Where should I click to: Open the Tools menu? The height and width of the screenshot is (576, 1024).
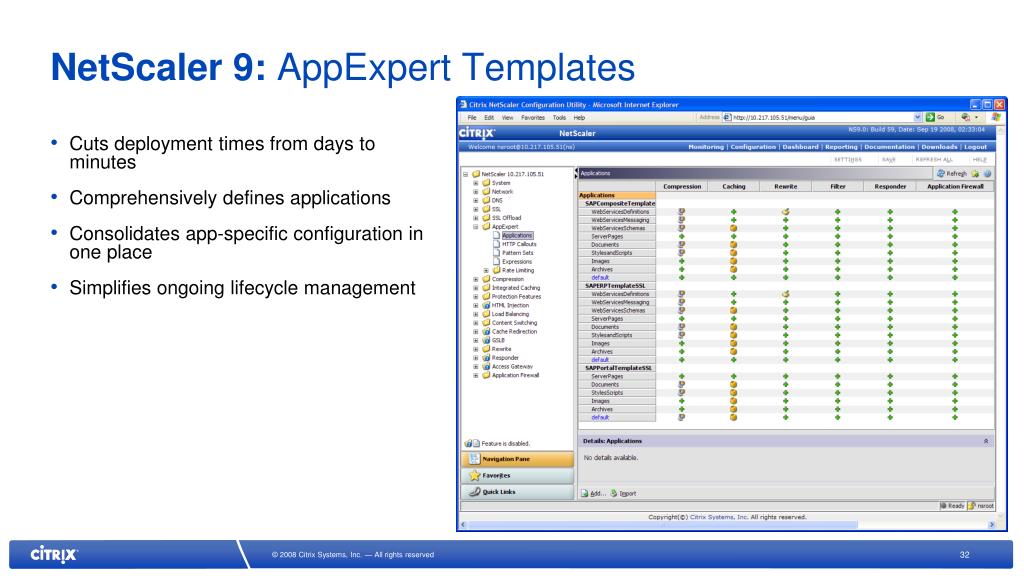tap(559, 118)
